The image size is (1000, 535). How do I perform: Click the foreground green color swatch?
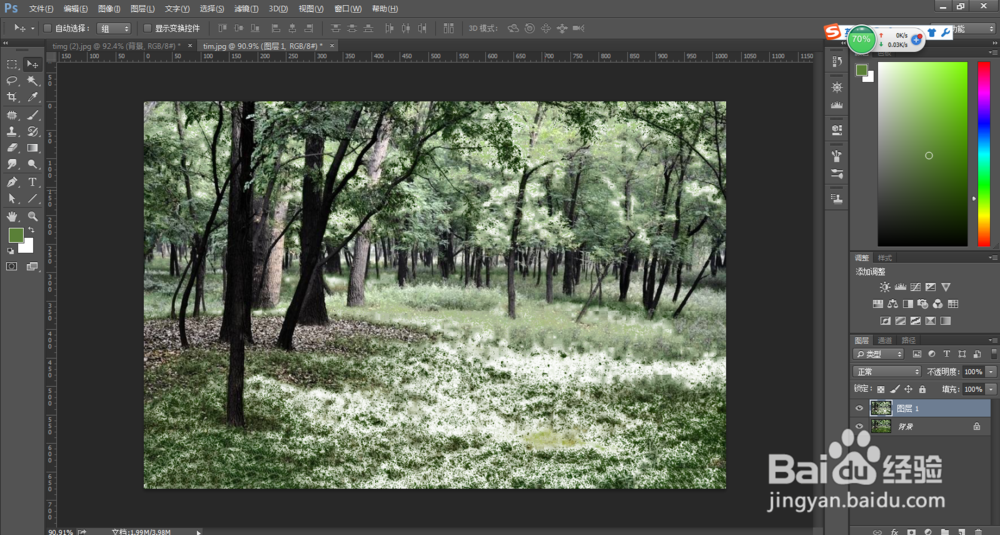pyautogui.click(x=15, y=235)
